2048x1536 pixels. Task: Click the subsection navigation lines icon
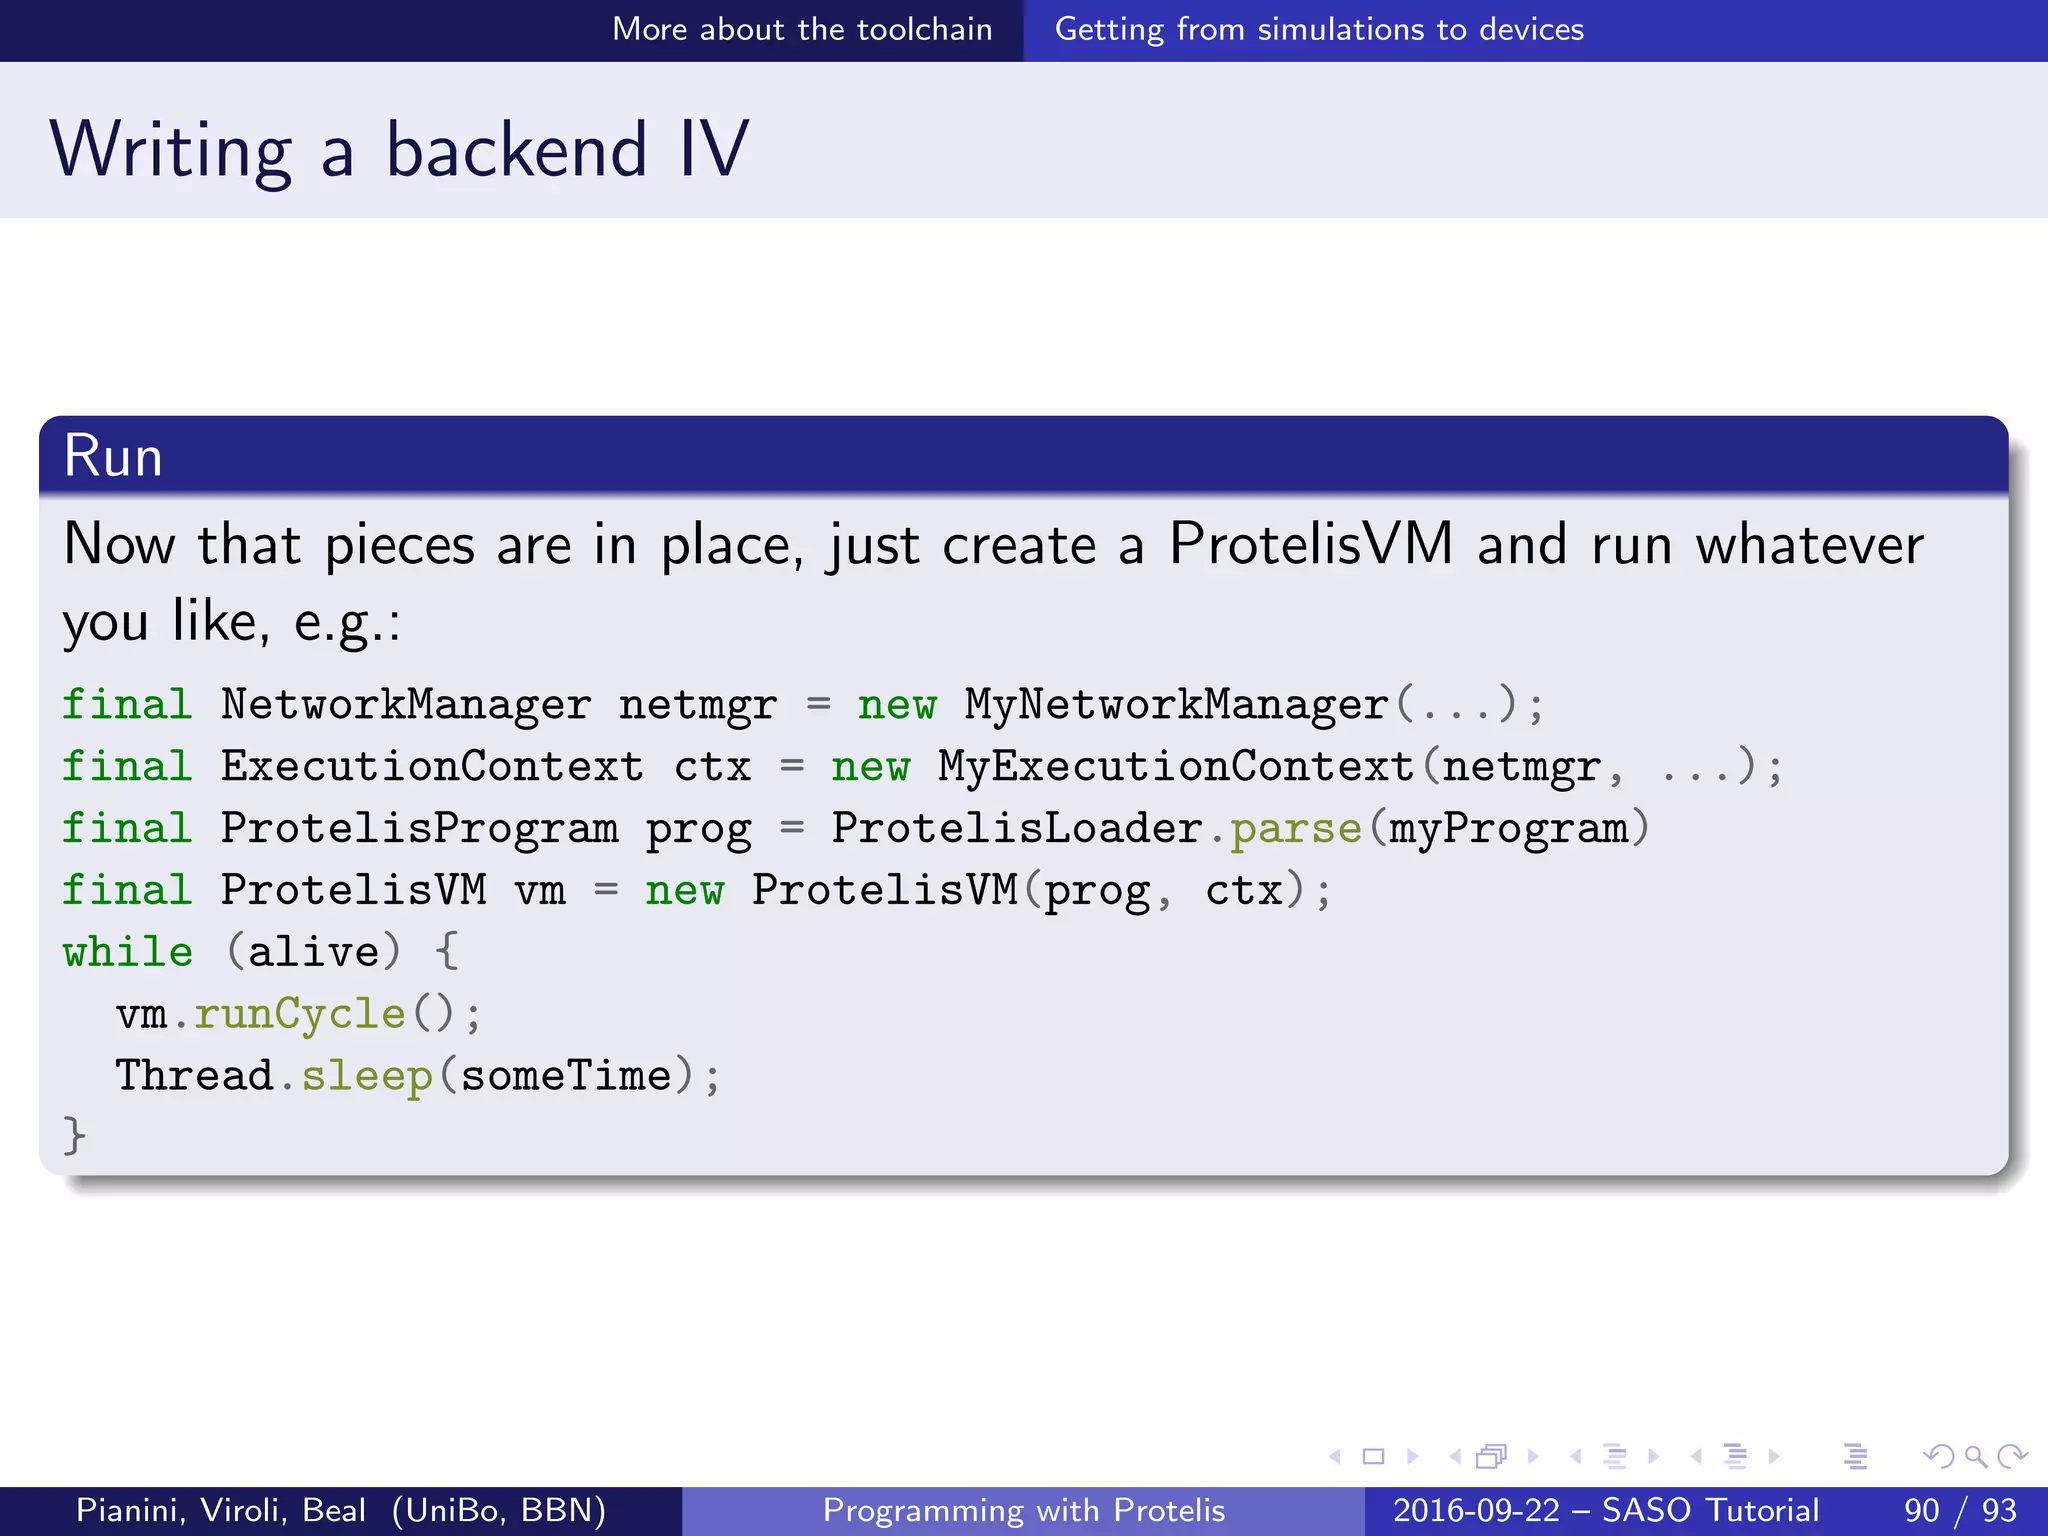1614,1457
